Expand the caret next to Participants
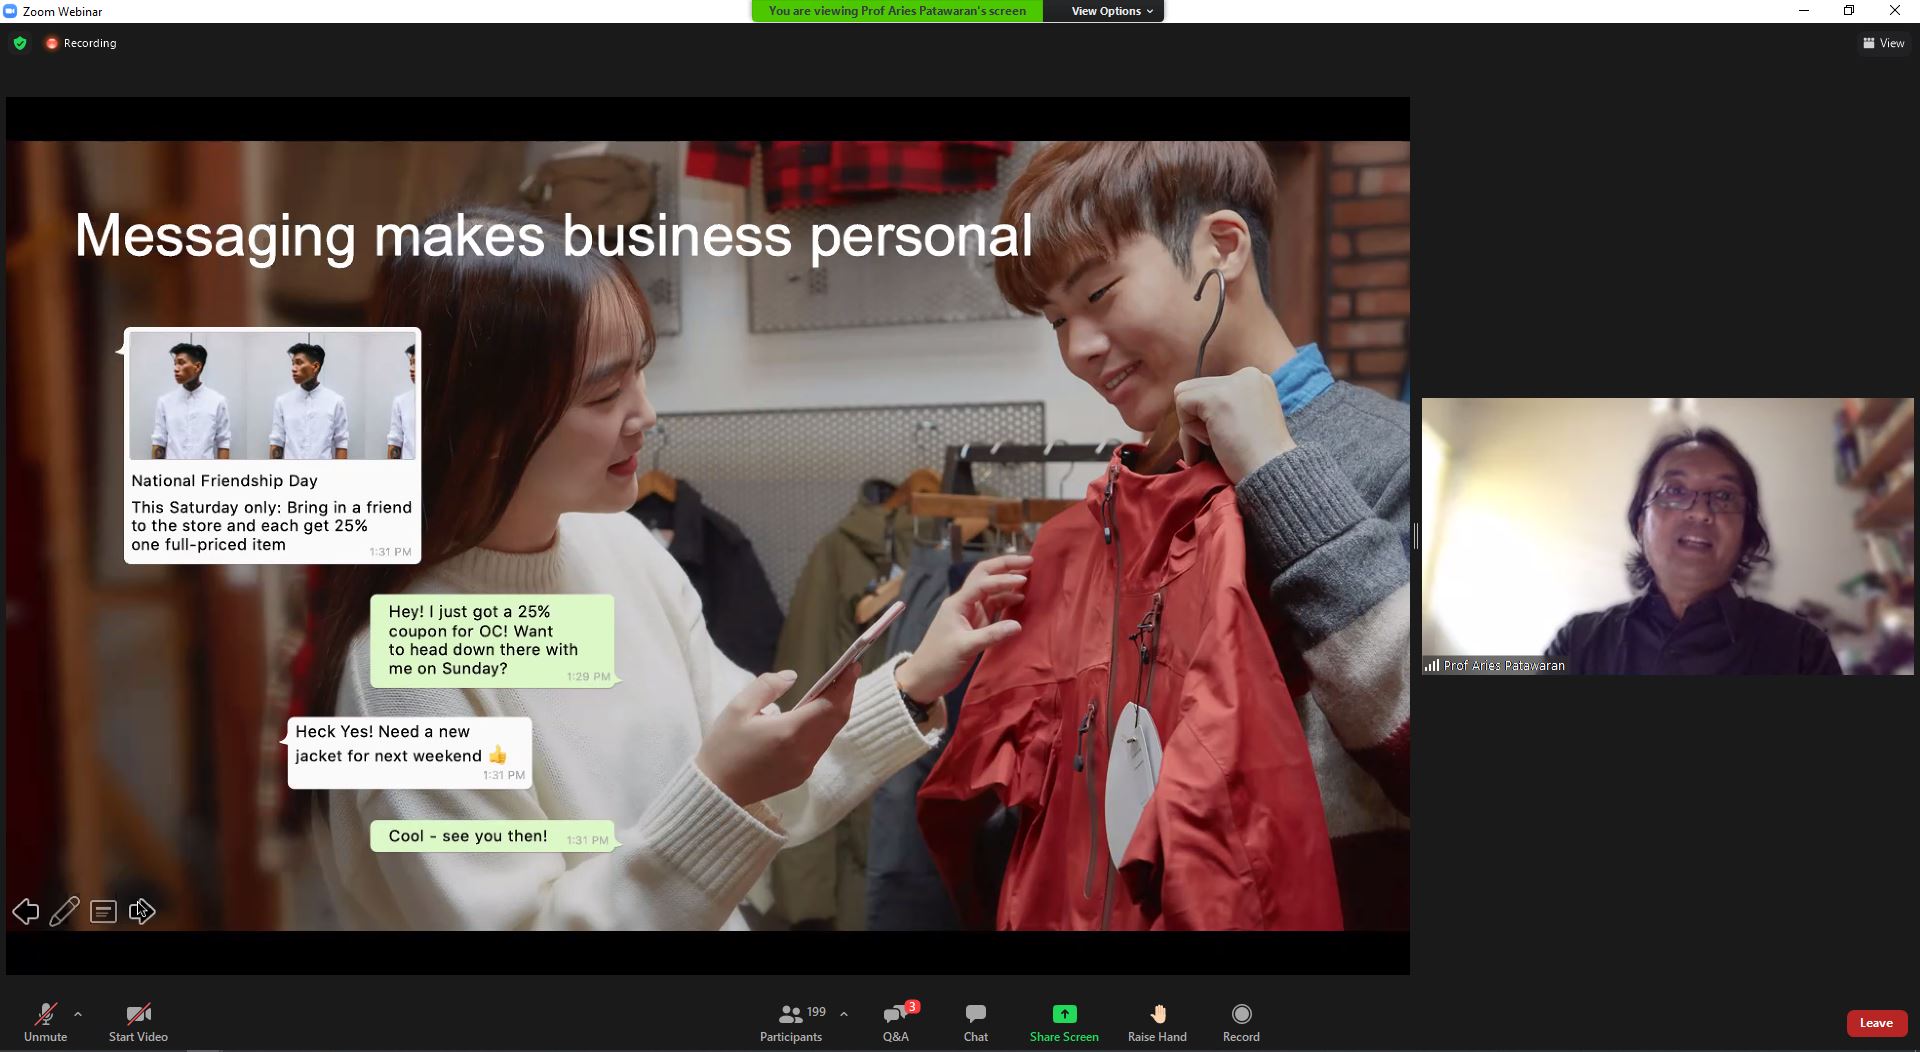The height and width of the screenshot is (1052, 1920). 844,1014
